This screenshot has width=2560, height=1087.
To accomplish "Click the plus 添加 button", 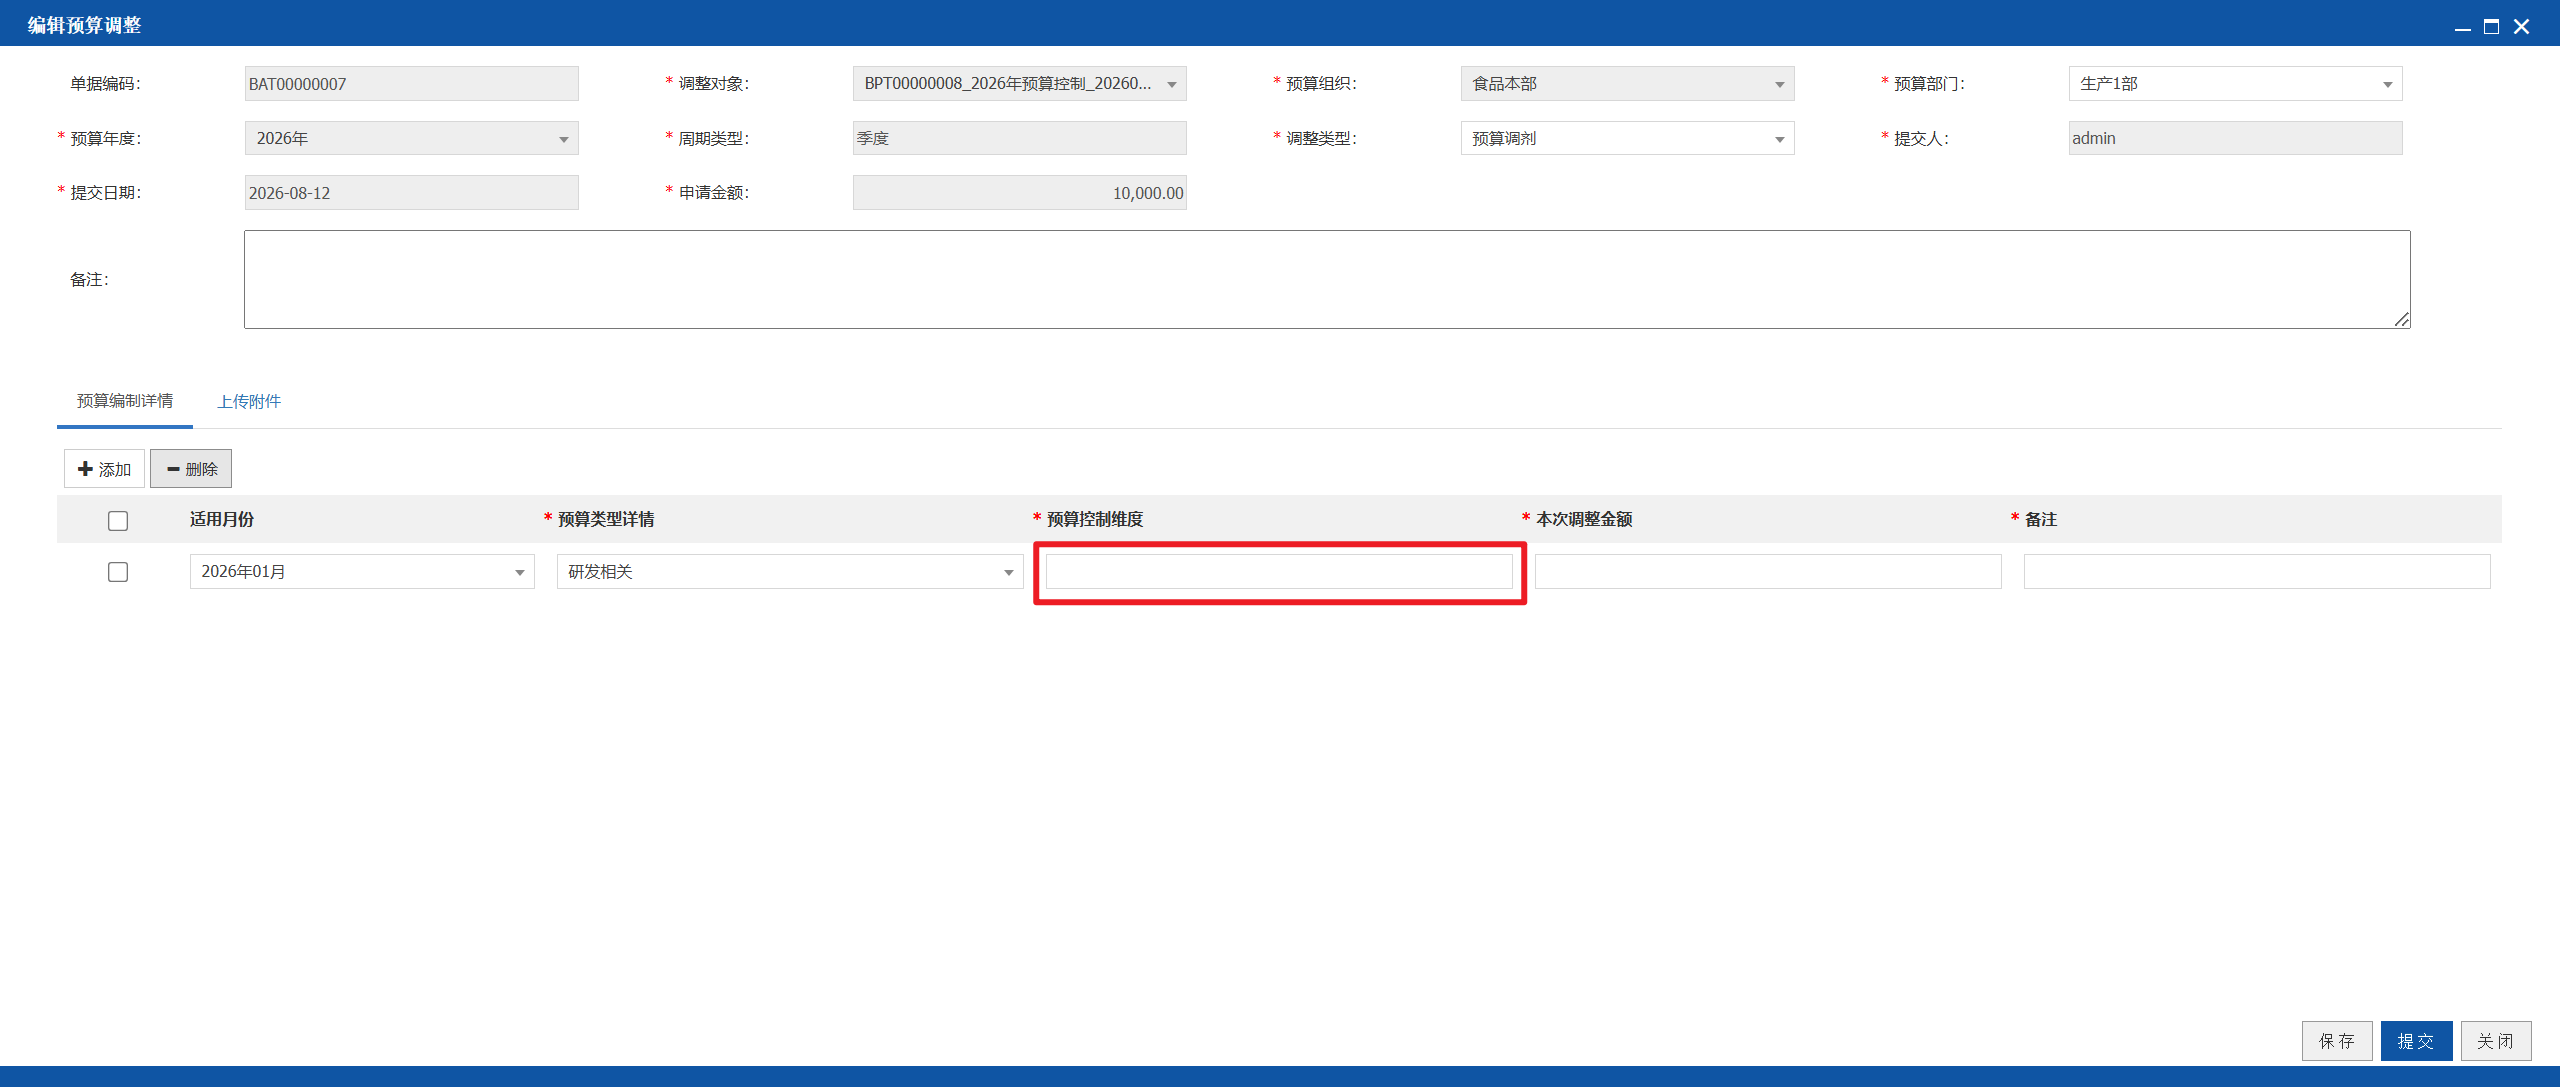I will 105,469.
